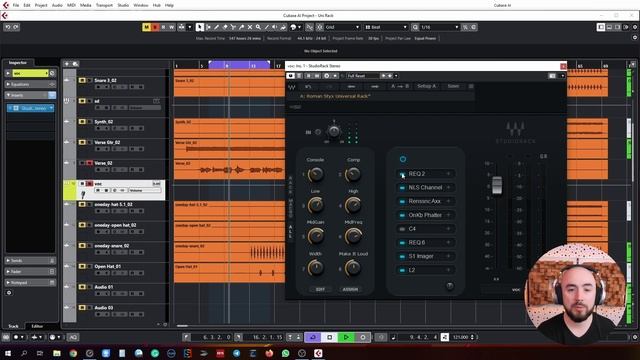Expand the Notepad section in Inspector
The width and height of the screenshot is (640, 360).
tap(30, 282)
